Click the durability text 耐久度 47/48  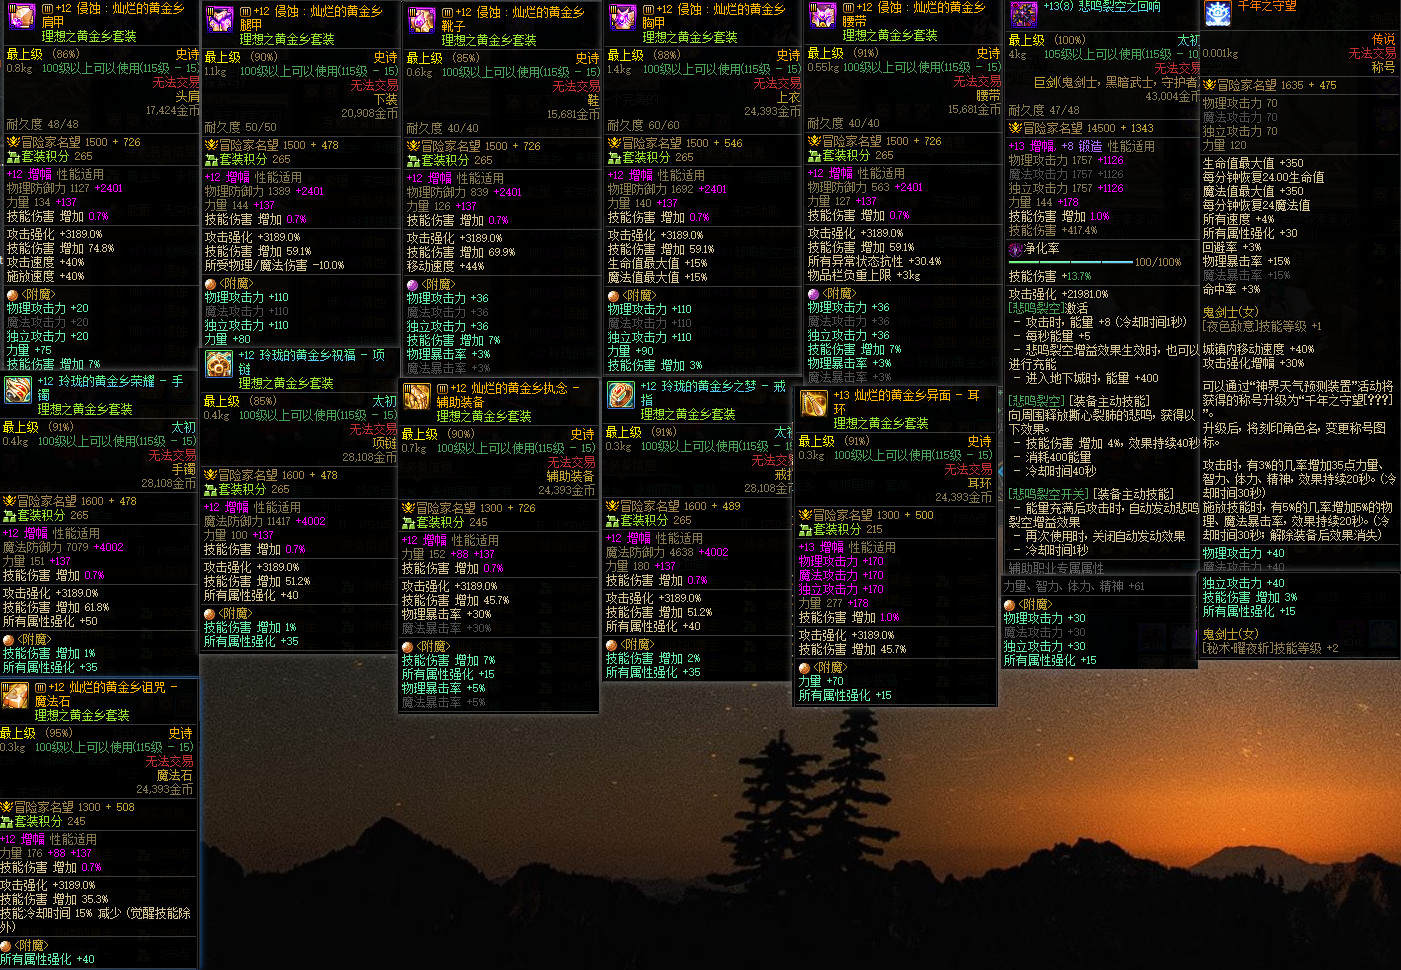pos(1044,110)
